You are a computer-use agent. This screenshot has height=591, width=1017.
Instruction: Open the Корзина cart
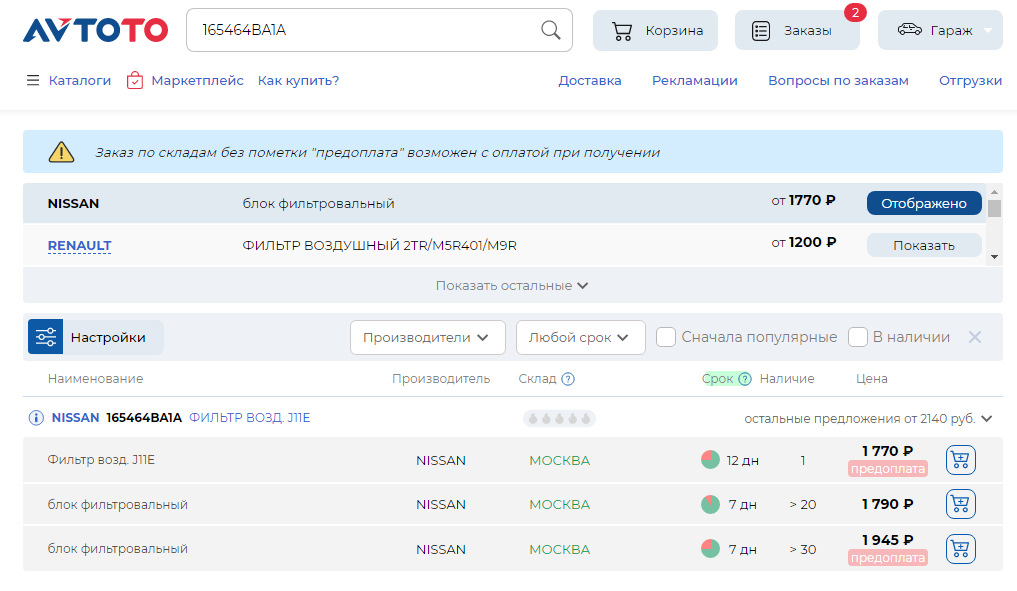pos(655,30)
